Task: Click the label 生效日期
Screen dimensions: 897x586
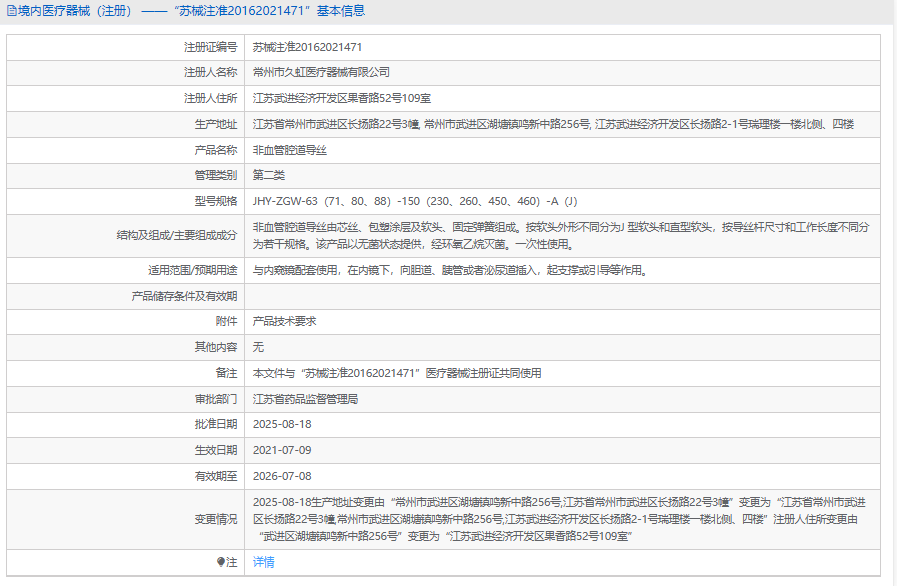Action: coord(216,450)
